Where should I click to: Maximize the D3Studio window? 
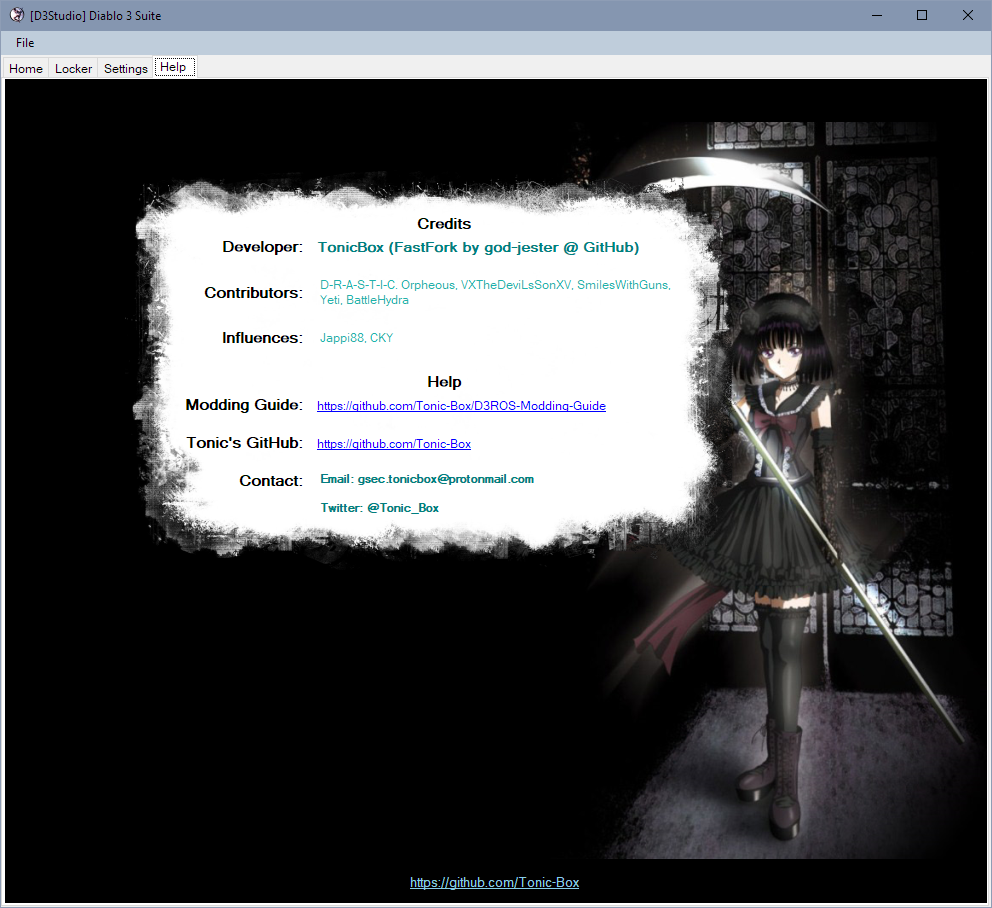922,15
